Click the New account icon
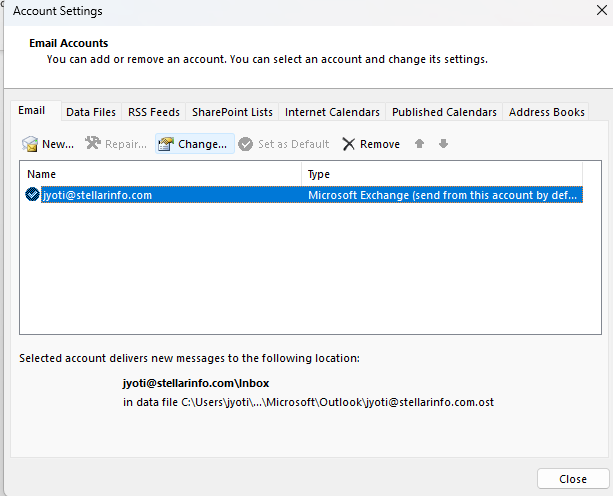This screenshot has width=613, height=496. click(30, 144)
